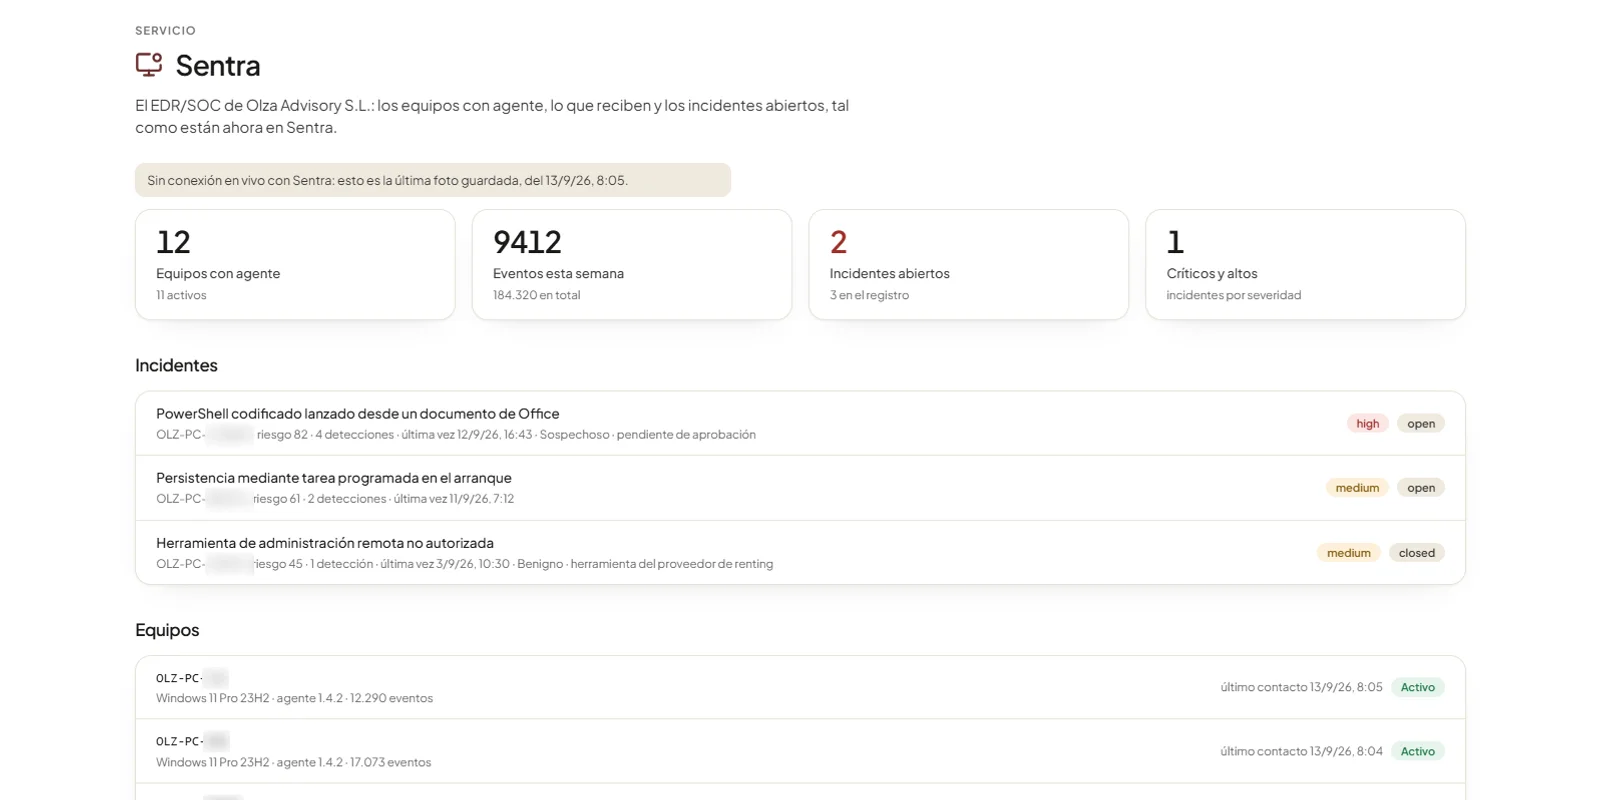Click the 'Sin conexión en vivo con Sentra' notice
Screen dimensions: 1600x800
coord(433,180)
